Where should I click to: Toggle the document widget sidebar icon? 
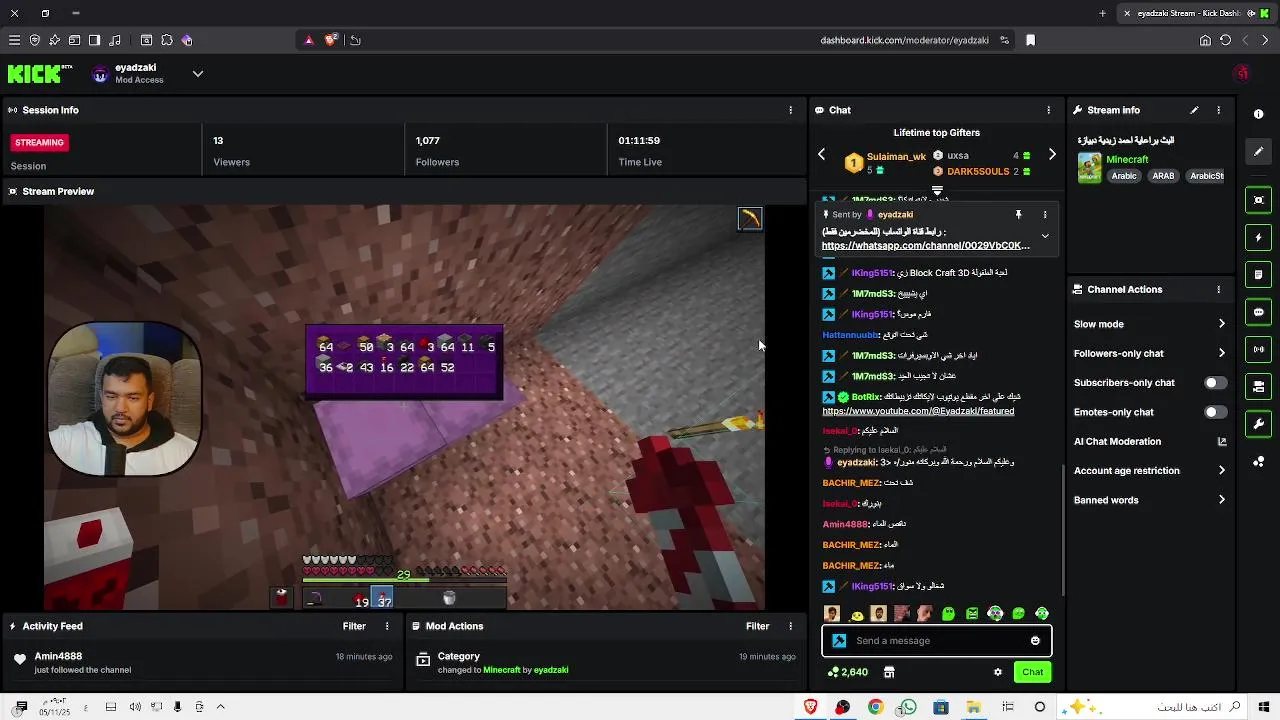1259,274
